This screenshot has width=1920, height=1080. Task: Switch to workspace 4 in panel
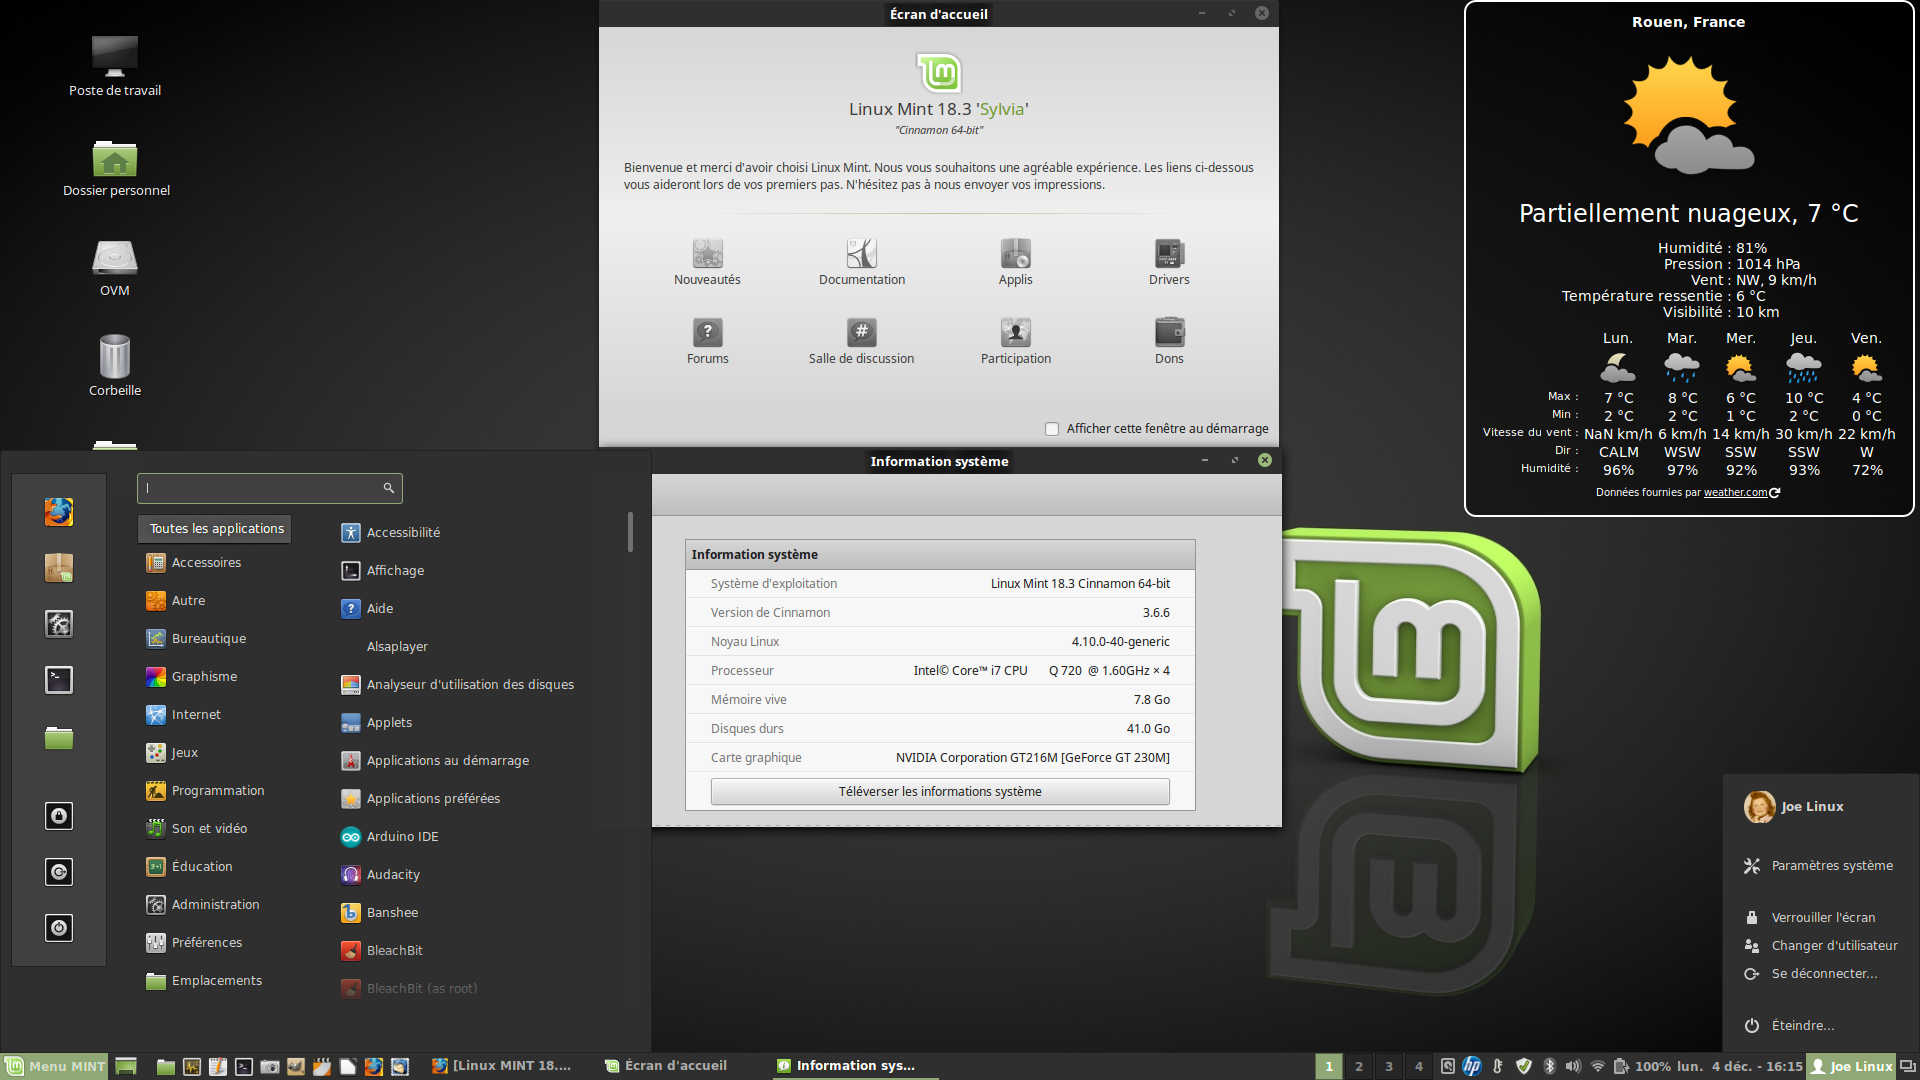[1419, 1066]
